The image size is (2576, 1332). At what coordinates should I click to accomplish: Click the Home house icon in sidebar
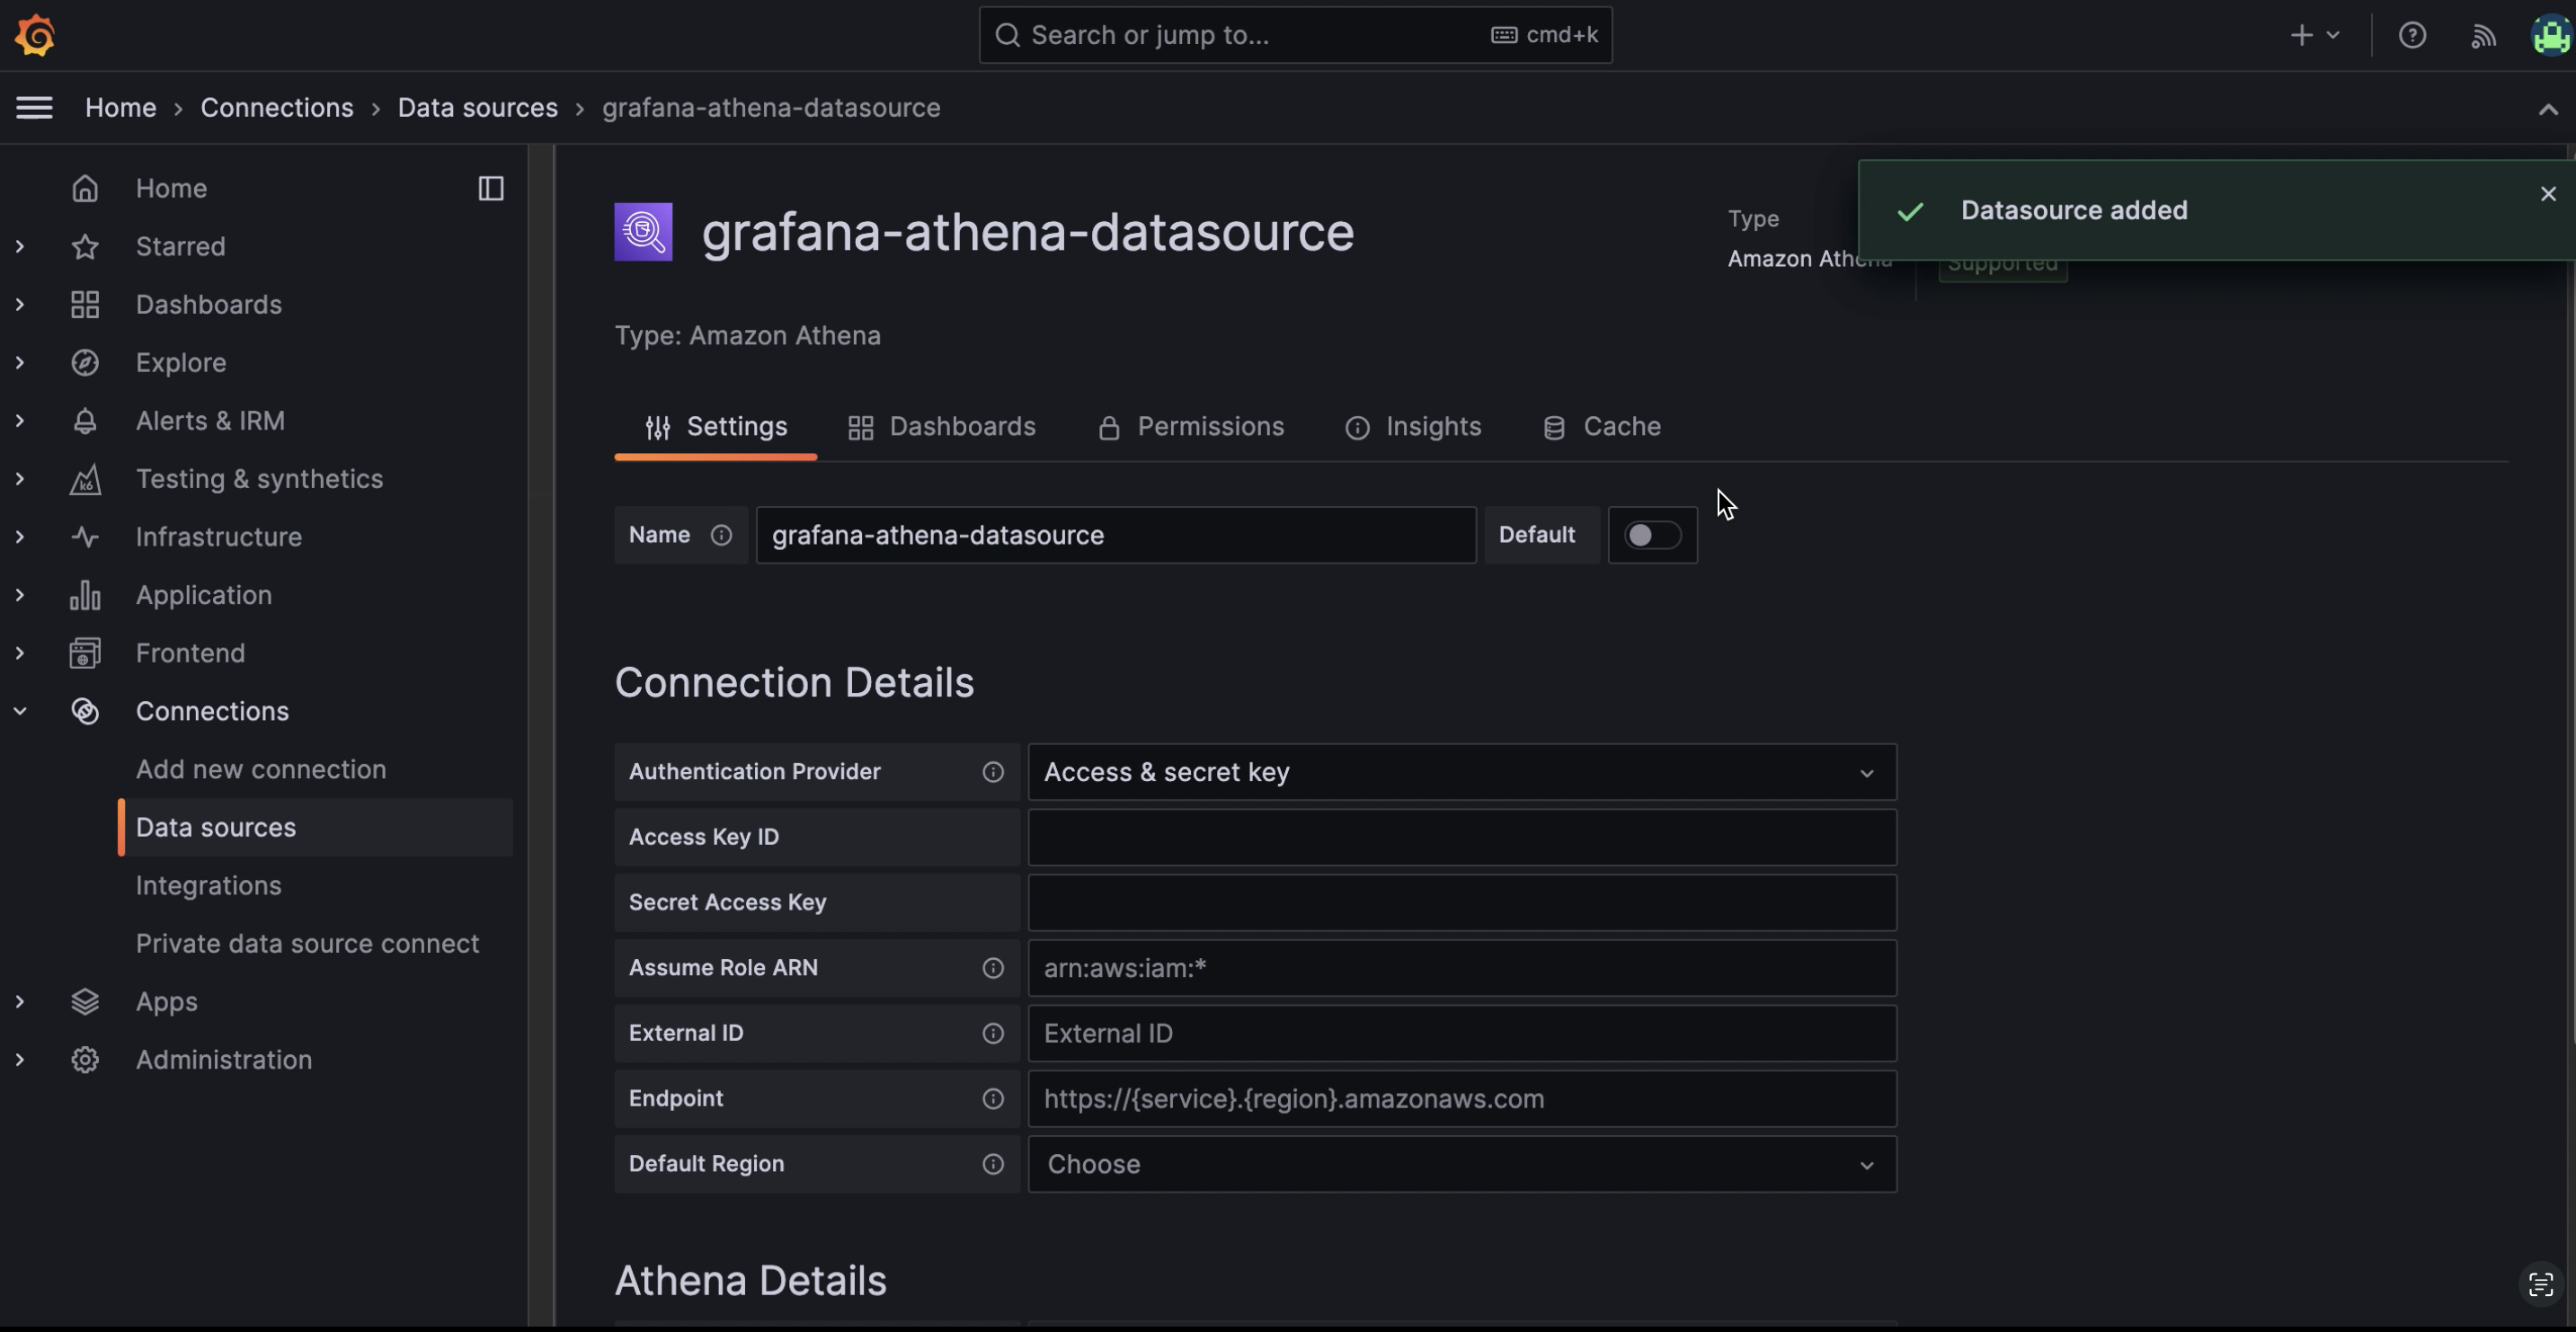click(85, 188)
